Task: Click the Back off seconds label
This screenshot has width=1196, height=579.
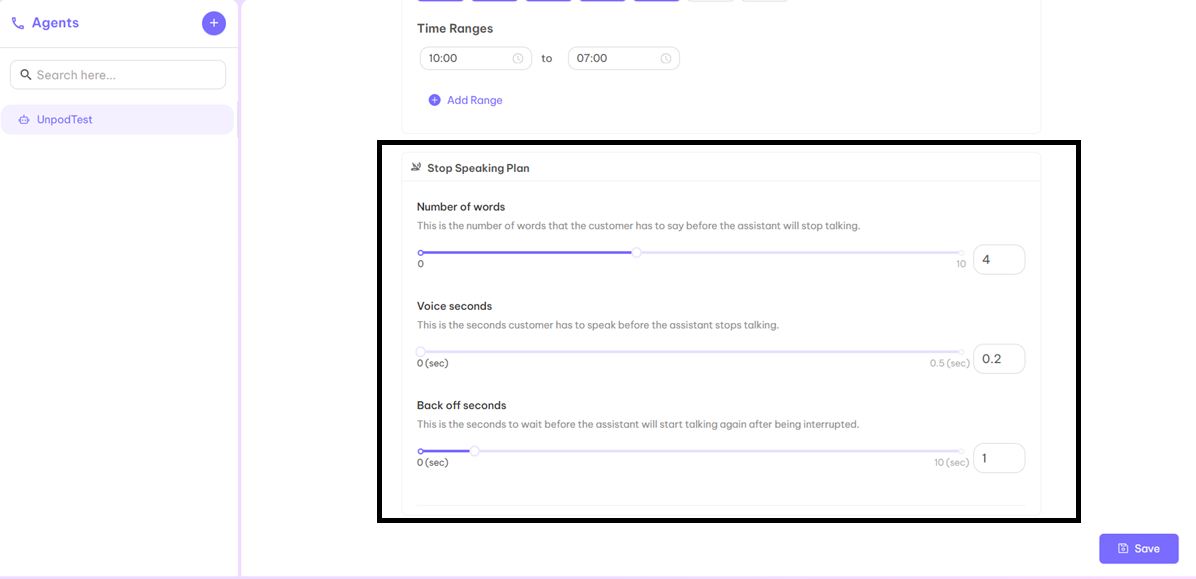Action: coord(461,405)
